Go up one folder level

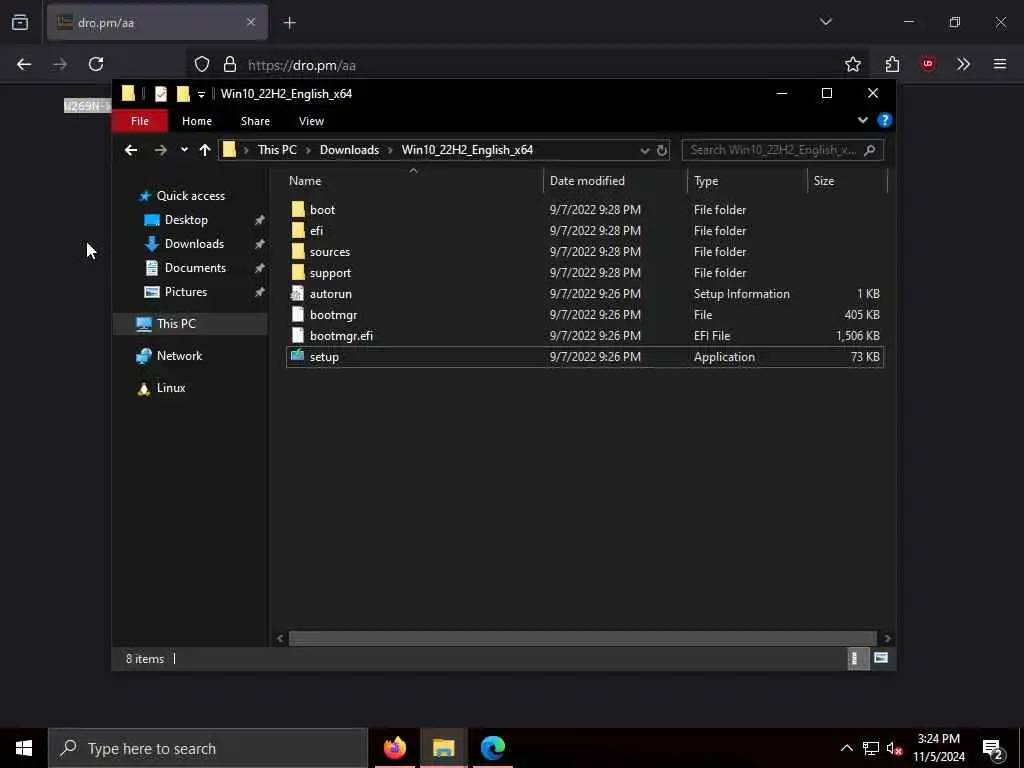click(x=204, y=150)
